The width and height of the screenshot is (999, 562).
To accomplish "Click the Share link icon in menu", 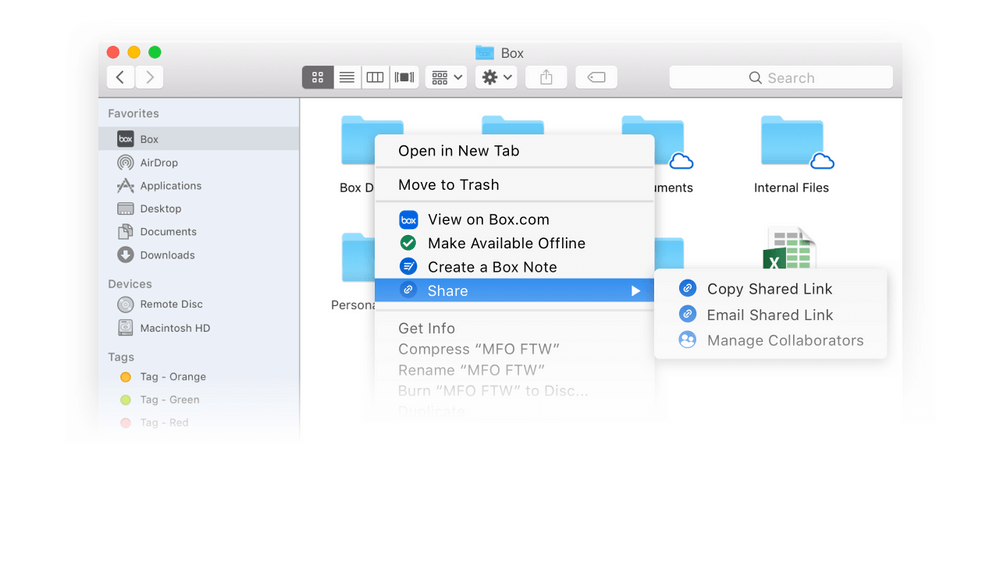I will click(x=408, y=290).
